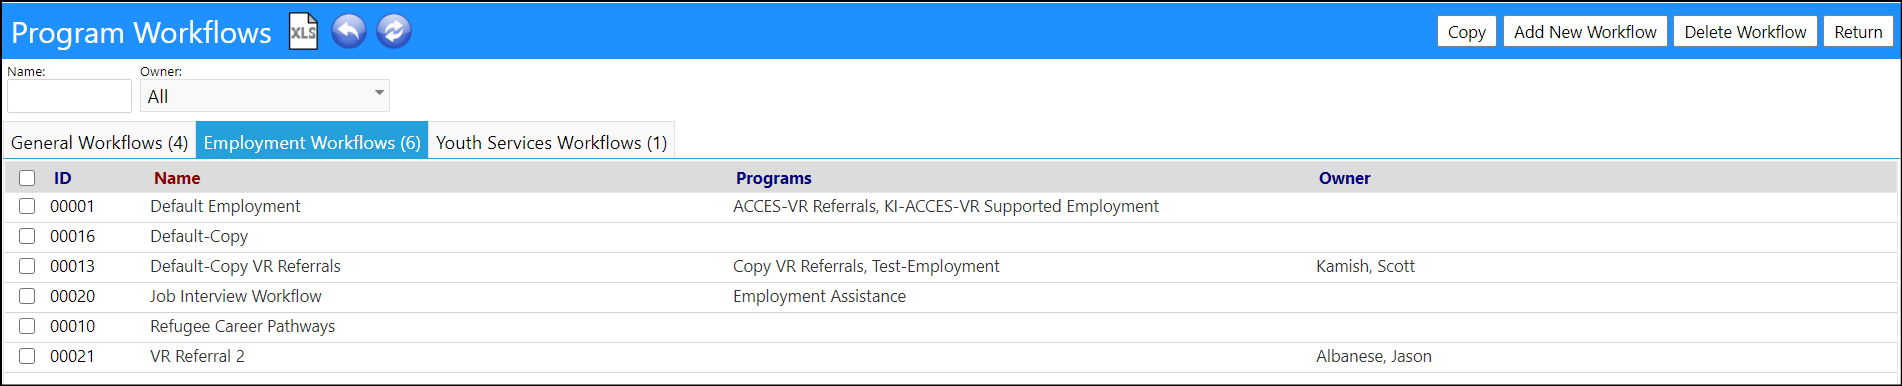This screenshot has height=386, width=1902.
Task: Select the Refugee Career Pathways checkbox
Action: 27,326
